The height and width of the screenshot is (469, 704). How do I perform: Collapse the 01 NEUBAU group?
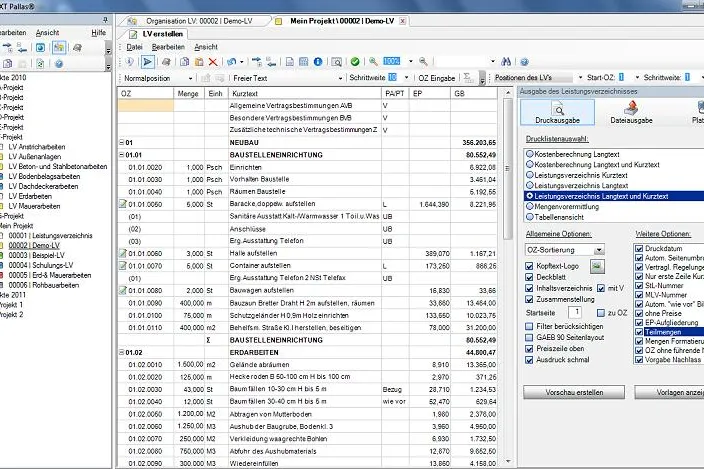pyautogui.click(x=122, y=142)
